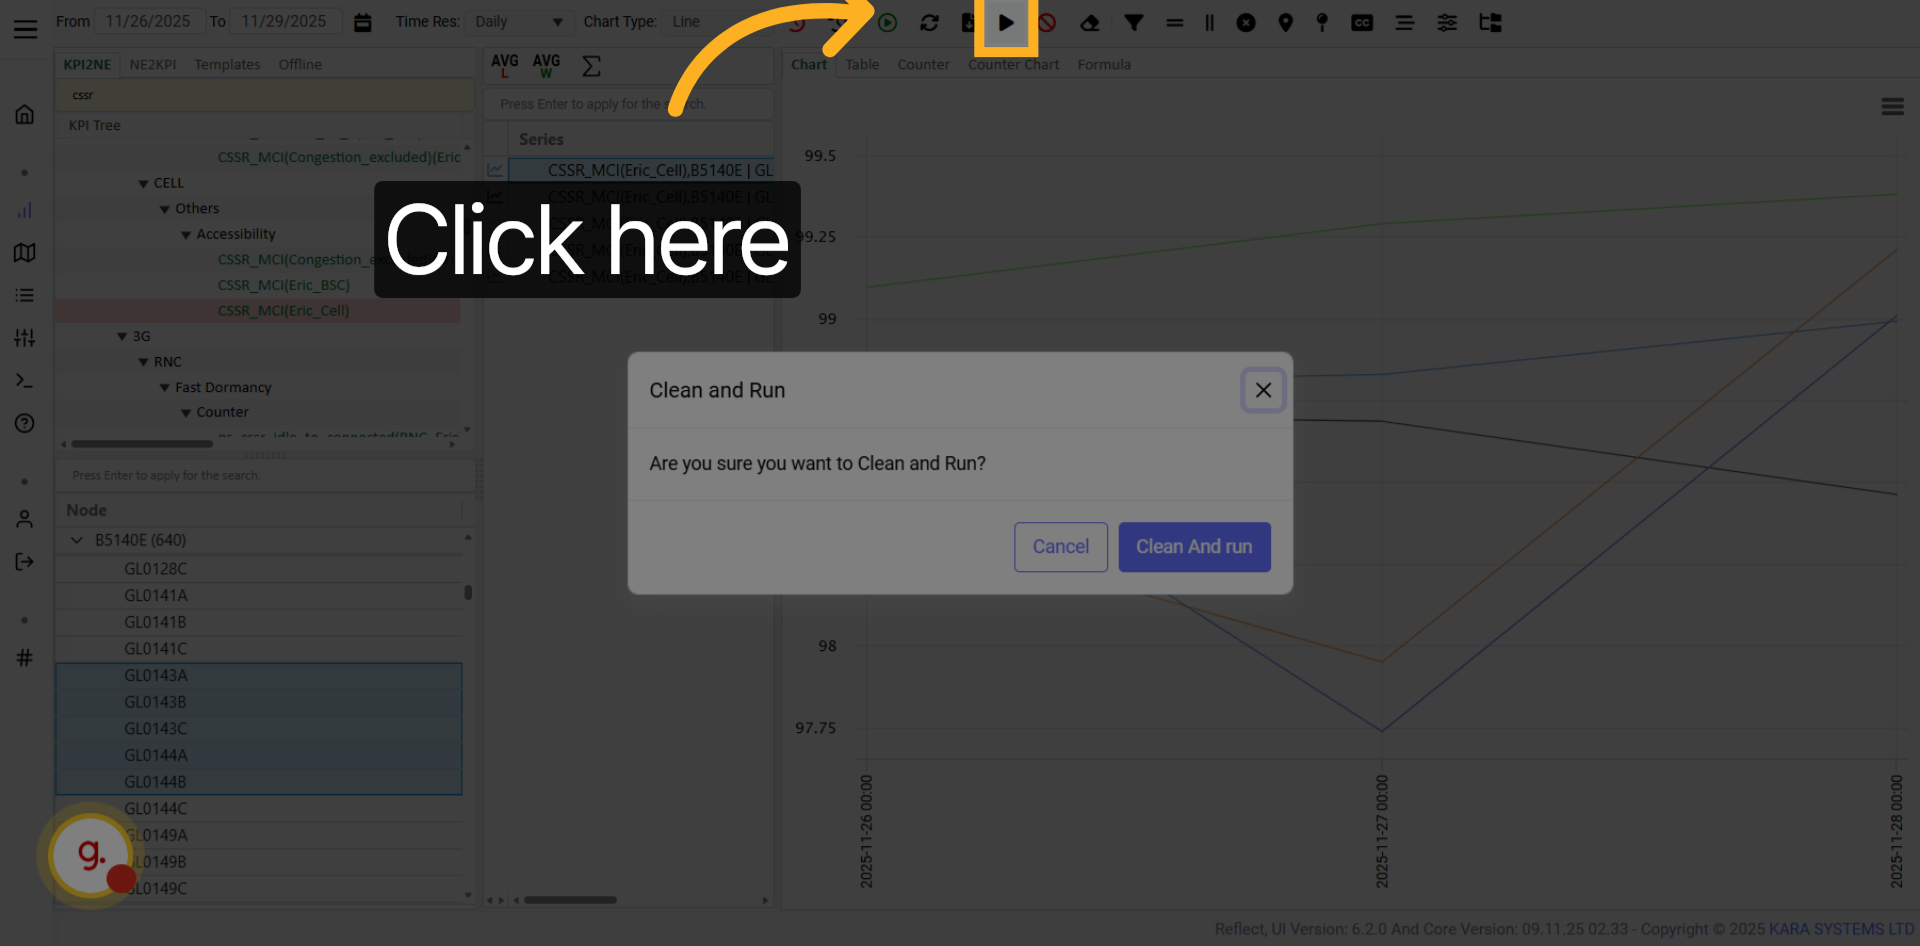Click the KPI tree horizontal scrollbar
Viewport: 1920px width, 946px height.
[x=142, y=444]
